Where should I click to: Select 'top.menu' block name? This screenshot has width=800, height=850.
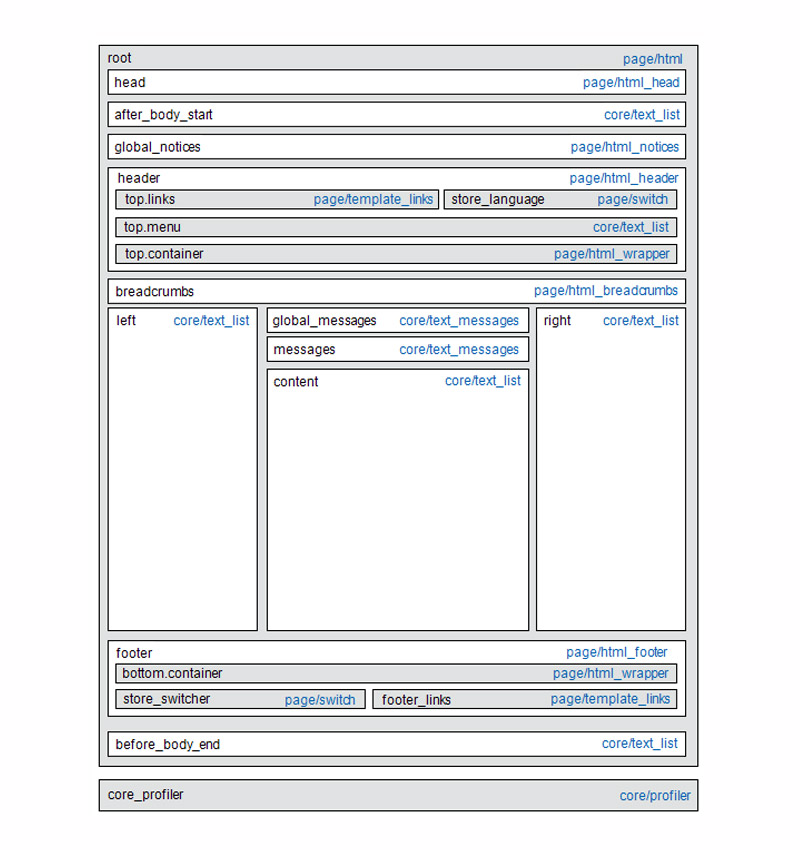click(152, 227)
